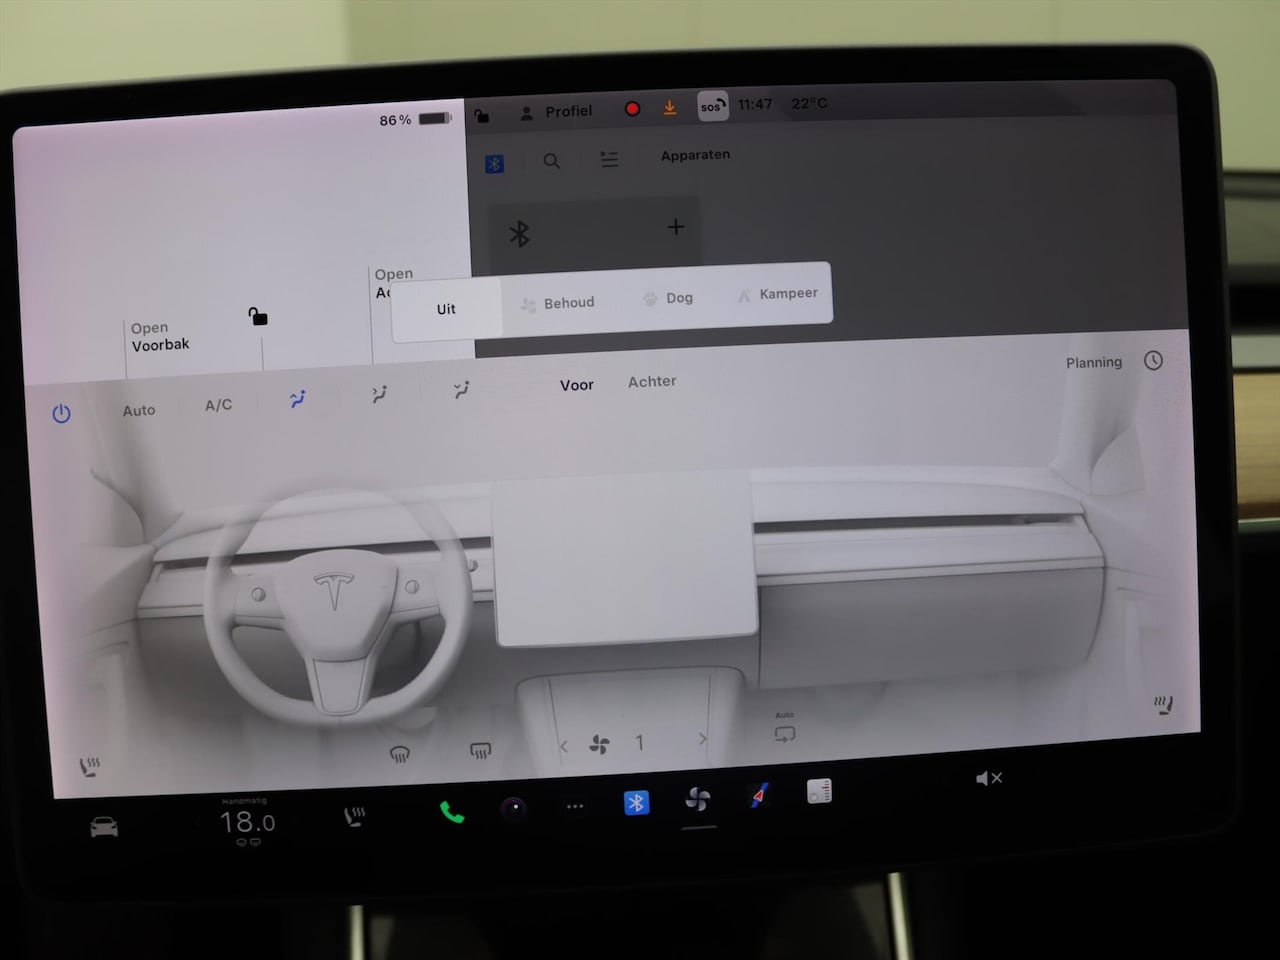Turn on front windshield defrost
The image size is (1280, 960).
pos(399,754)
